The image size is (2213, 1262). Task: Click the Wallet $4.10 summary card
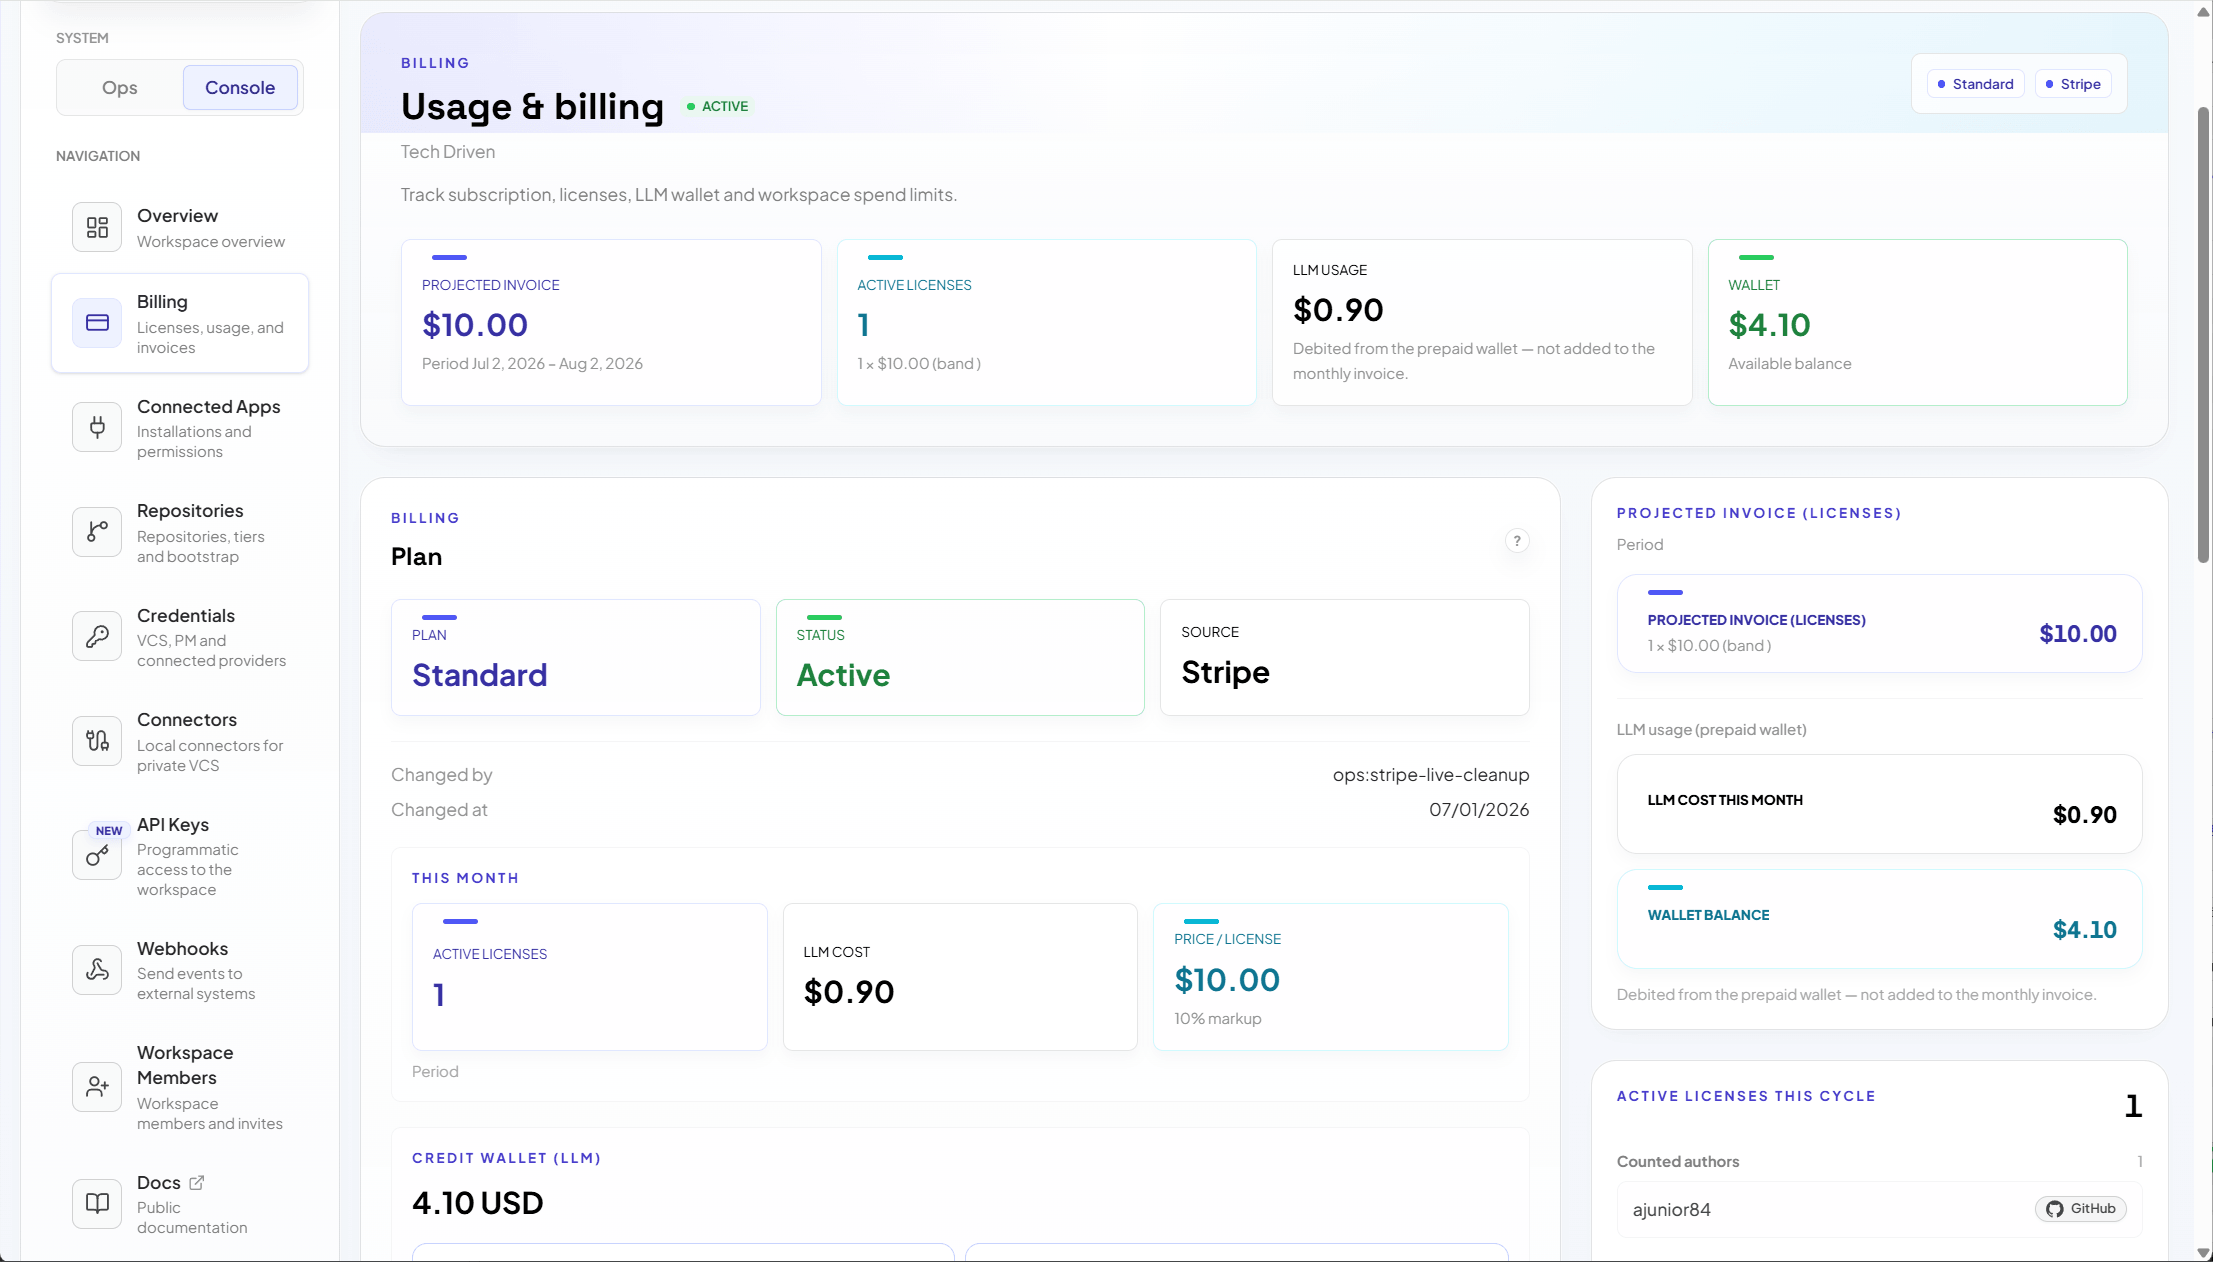tap(1917, 322)
